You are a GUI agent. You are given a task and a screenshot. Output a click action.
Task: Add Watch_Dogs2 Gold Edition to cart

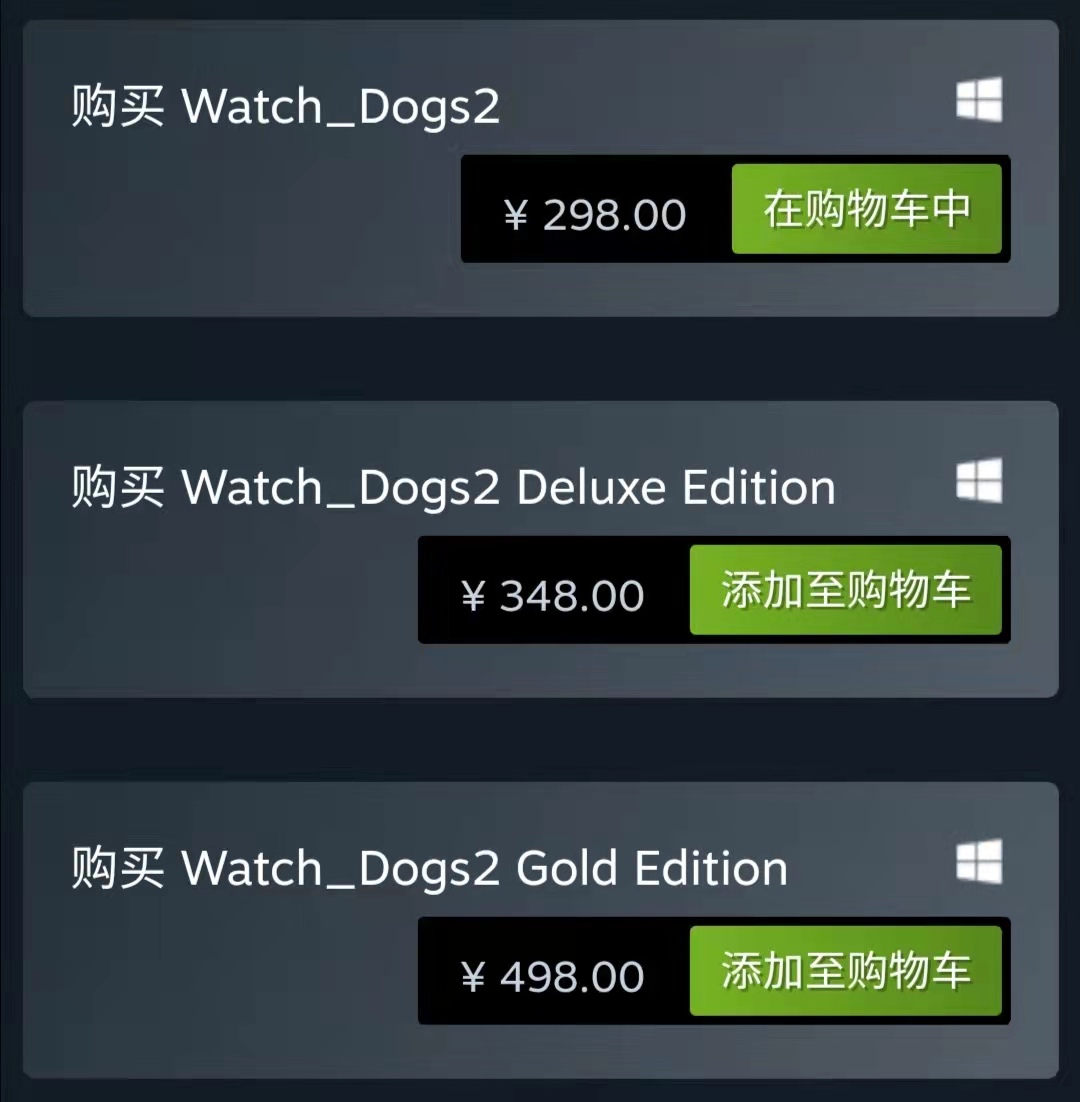(x=845, y=971)
